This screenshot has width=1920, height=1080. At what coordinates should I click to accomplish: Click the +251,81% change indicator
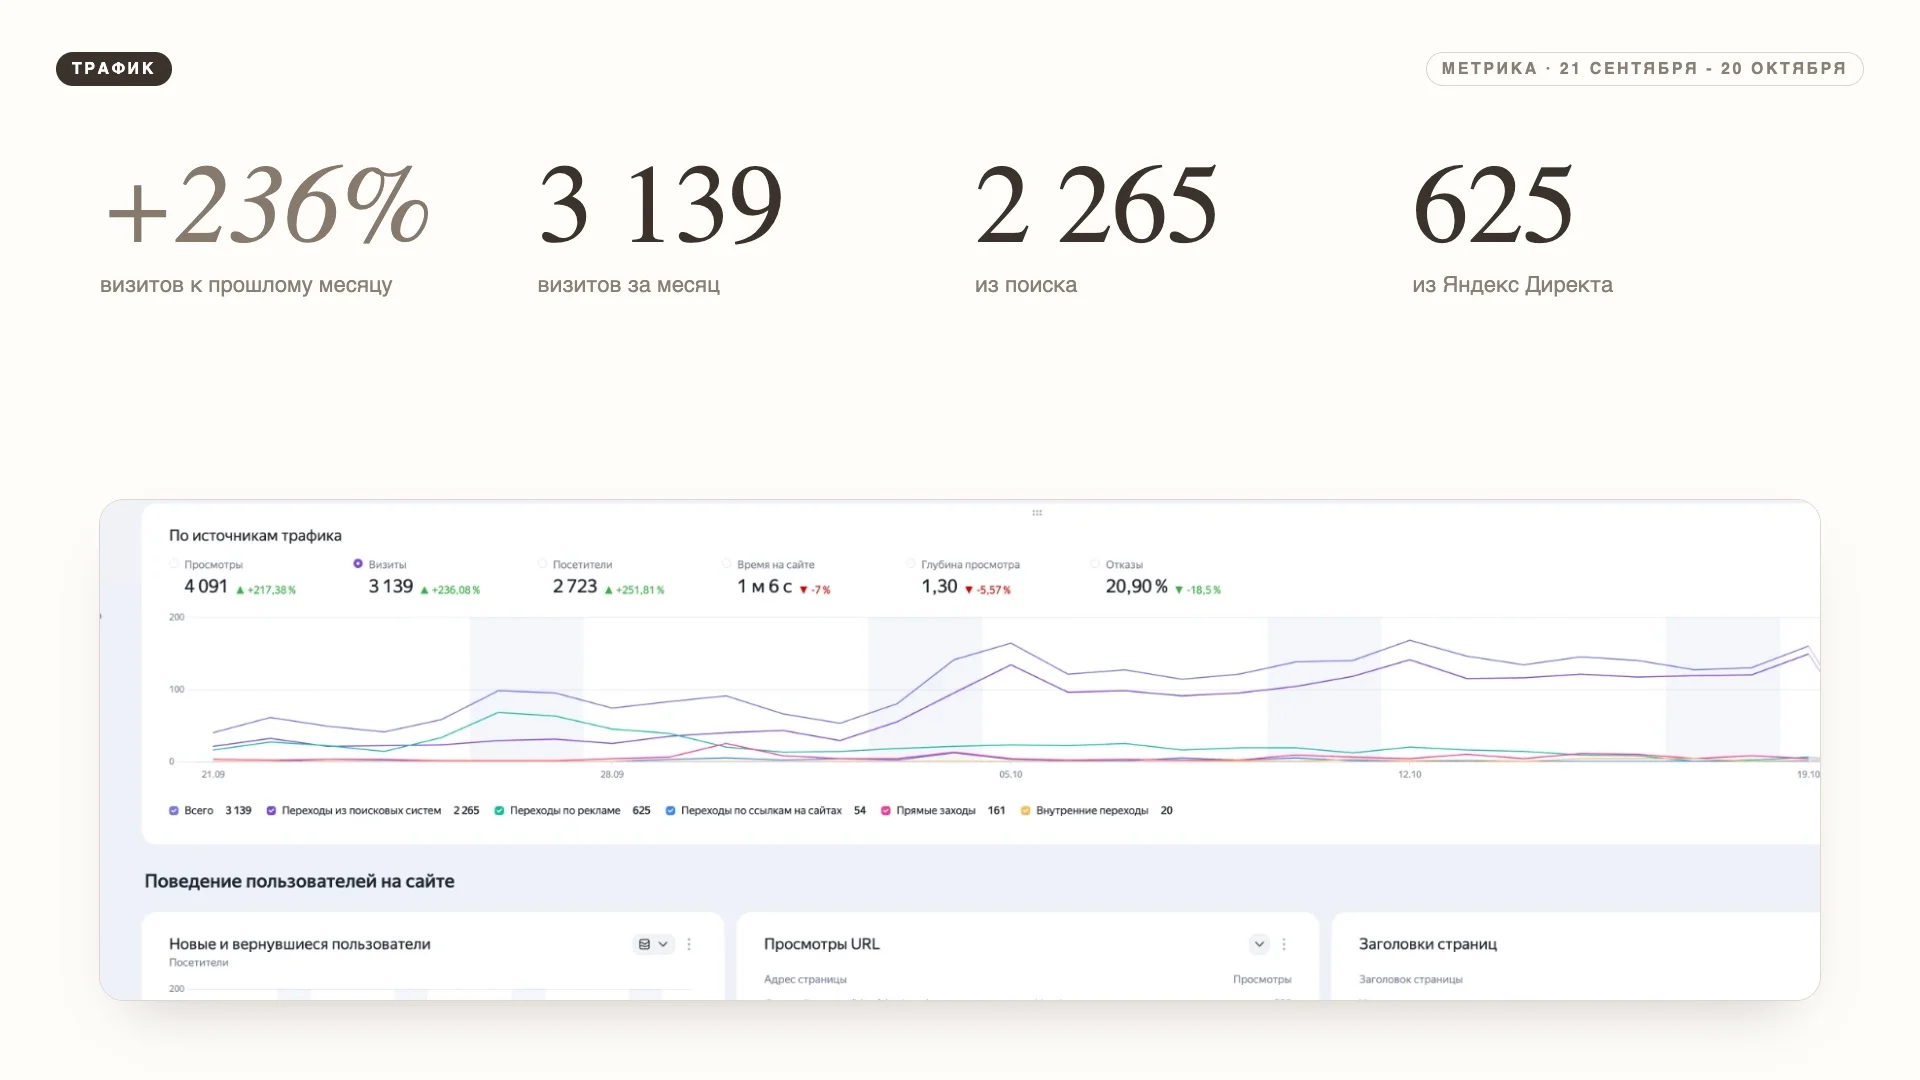pyautogui.click(x=634, y=590)
